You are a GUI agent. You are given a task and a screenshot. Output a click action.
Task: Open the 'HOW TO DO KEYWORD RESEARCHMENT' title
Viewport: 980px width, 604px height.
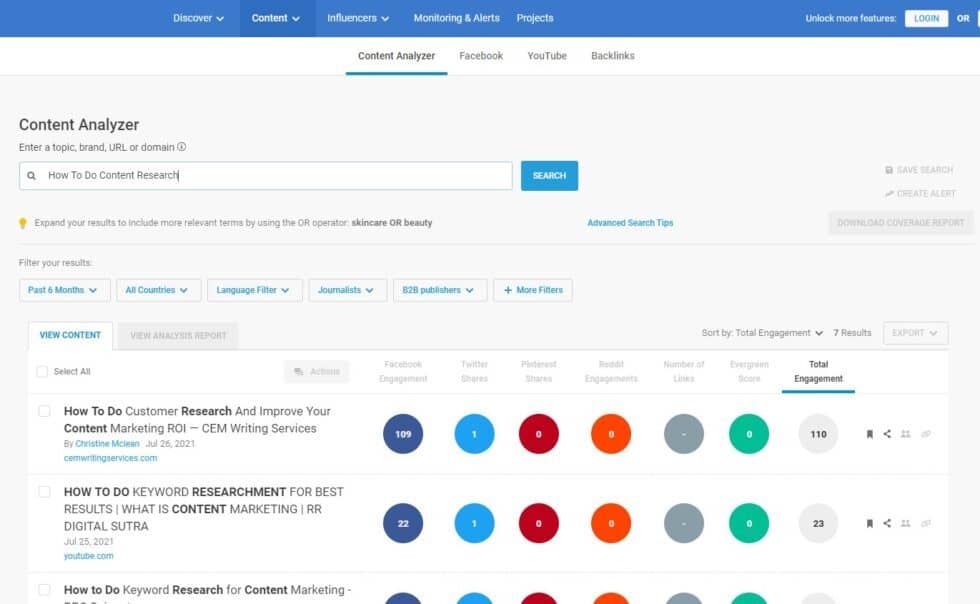click(x=204, y=509)
